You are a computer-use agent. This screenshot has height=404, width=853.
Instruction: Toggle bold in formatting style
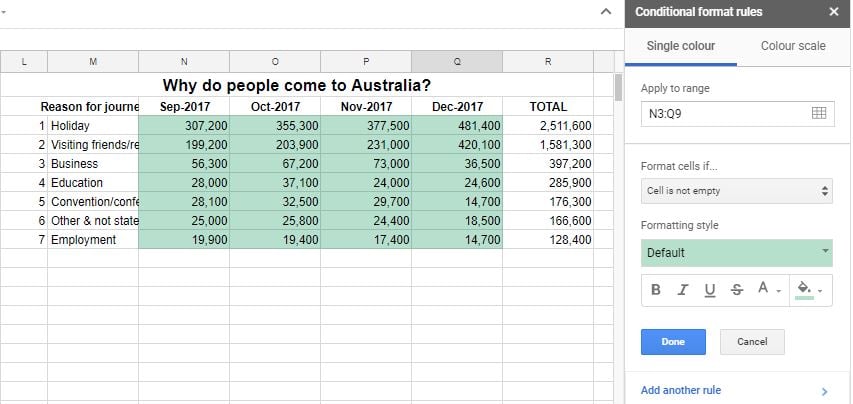pos(656,290)
